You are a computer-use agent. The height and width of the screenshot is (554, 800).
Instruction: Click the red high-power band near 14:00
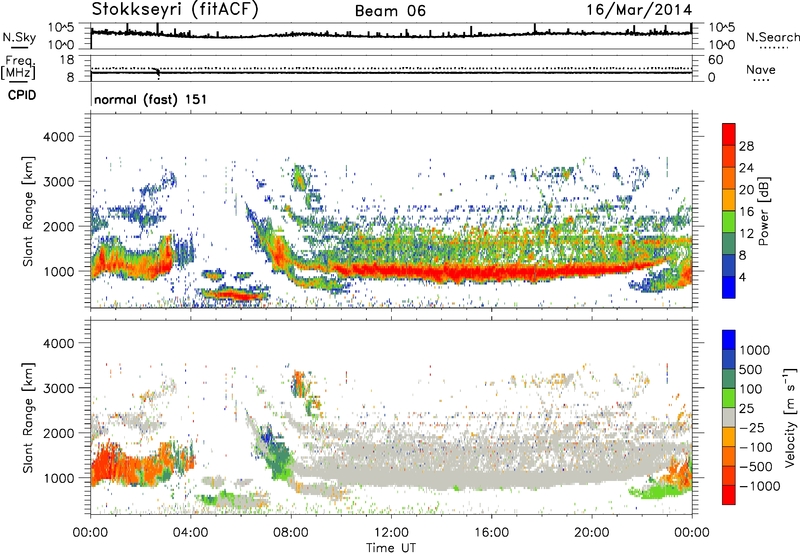441,272
